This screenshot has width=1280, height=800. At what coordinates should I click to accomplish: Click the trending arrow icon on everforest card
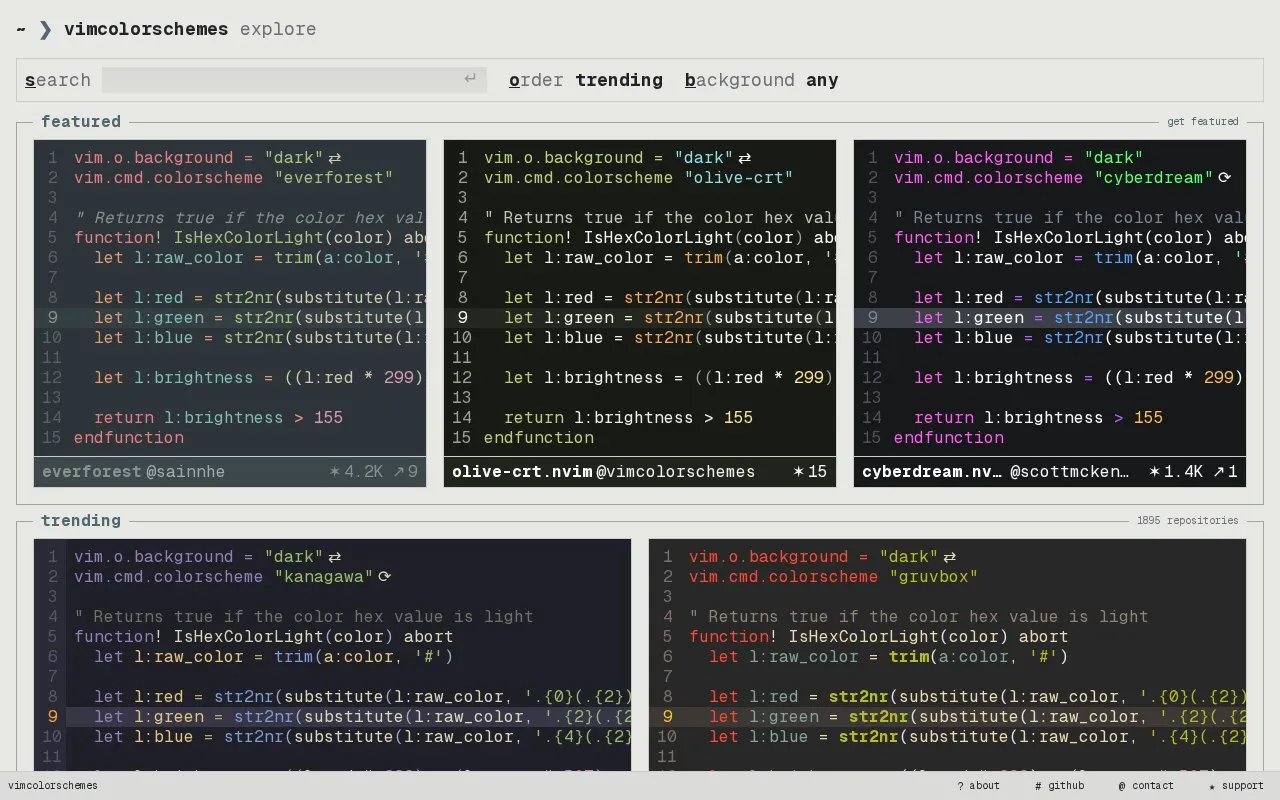[x=398, y=471]
